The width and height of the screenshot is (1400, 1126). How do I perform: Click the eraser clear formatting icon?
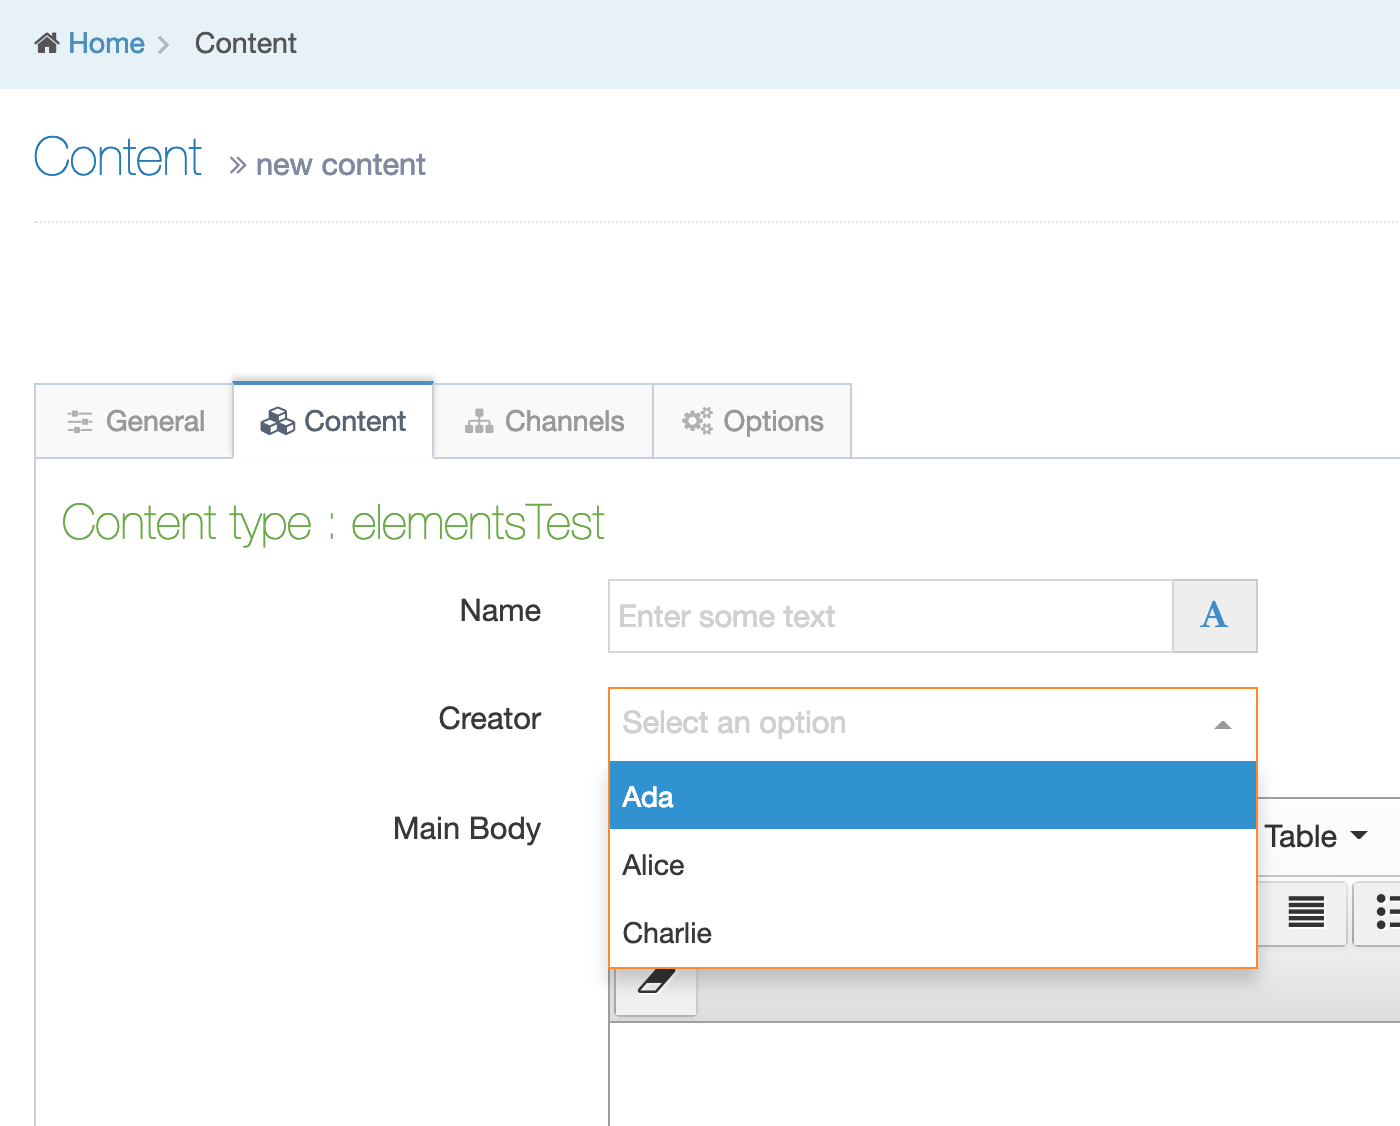656,983
